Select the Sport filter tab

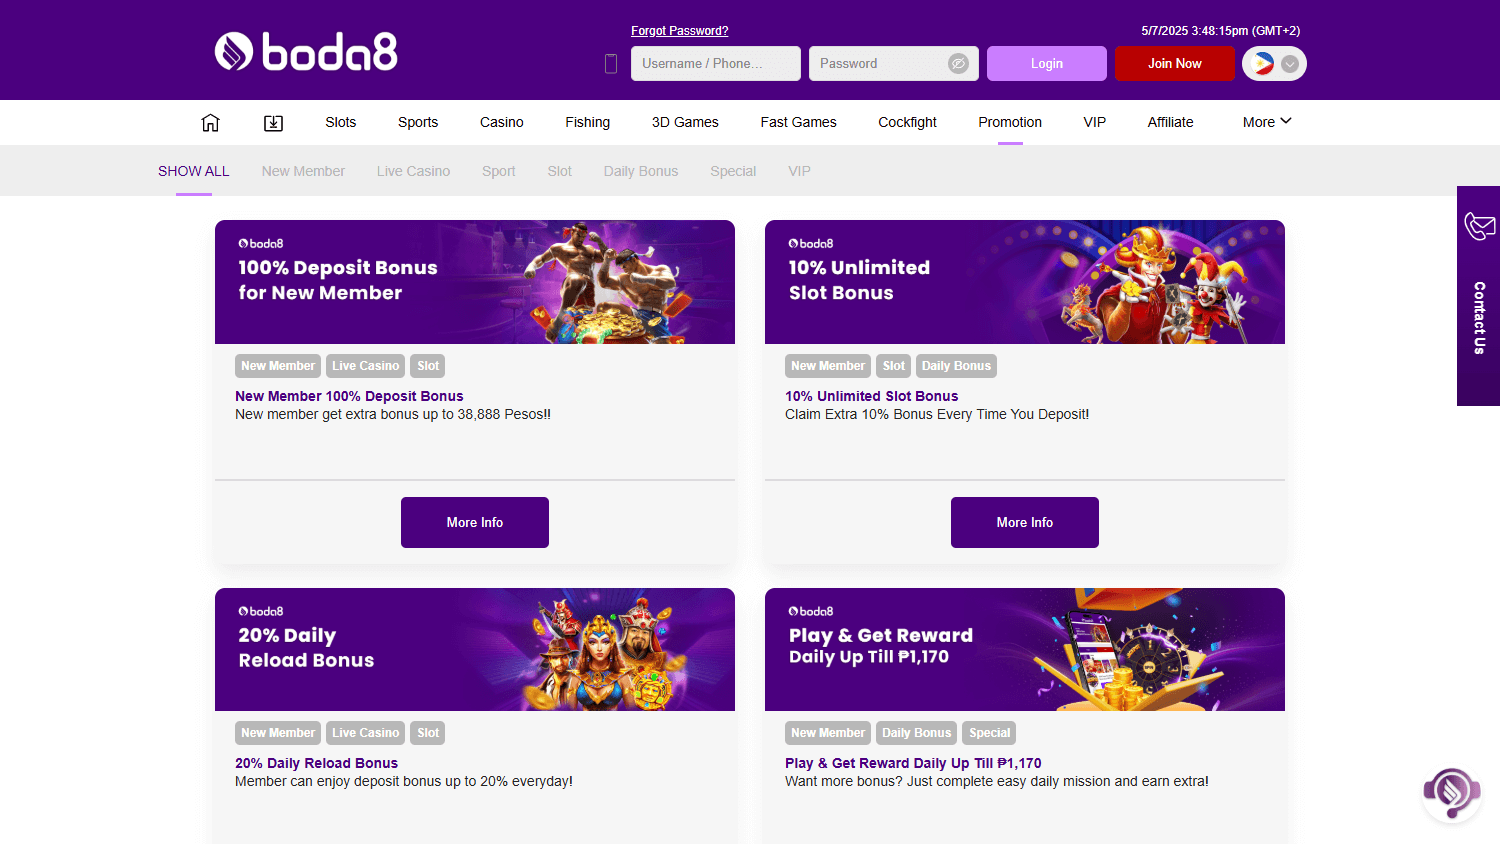pos(499,171)
